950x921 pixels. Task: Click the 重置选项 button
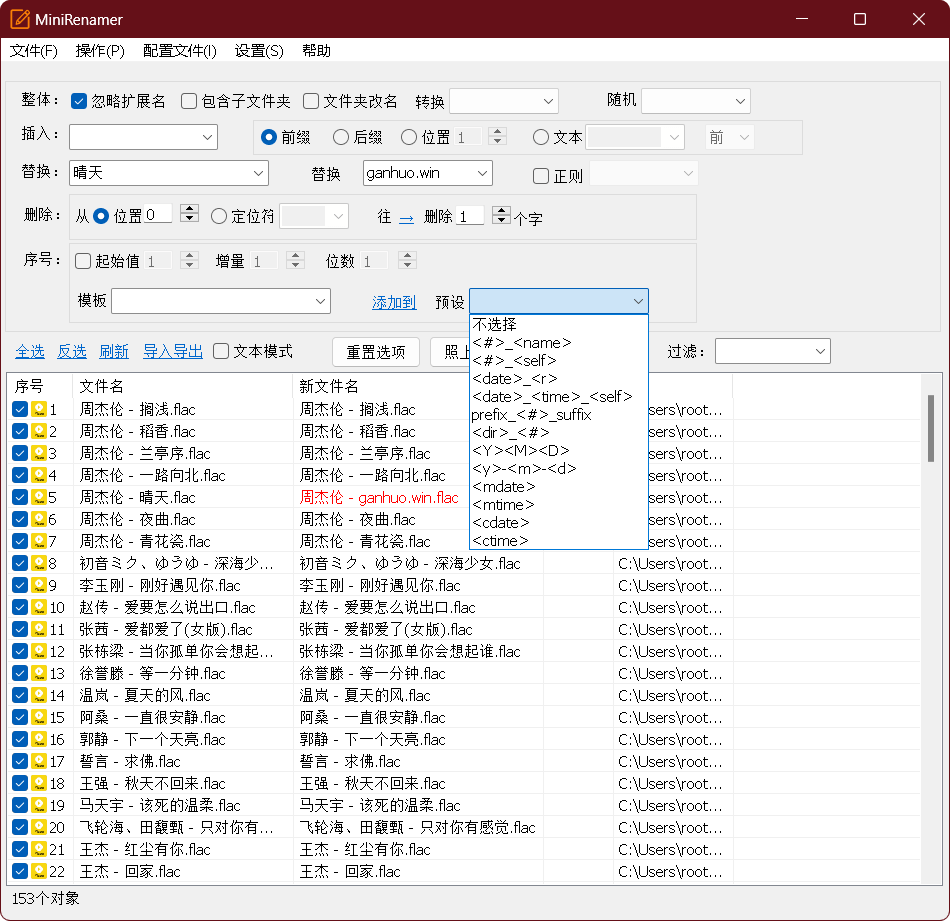point(376,352)
